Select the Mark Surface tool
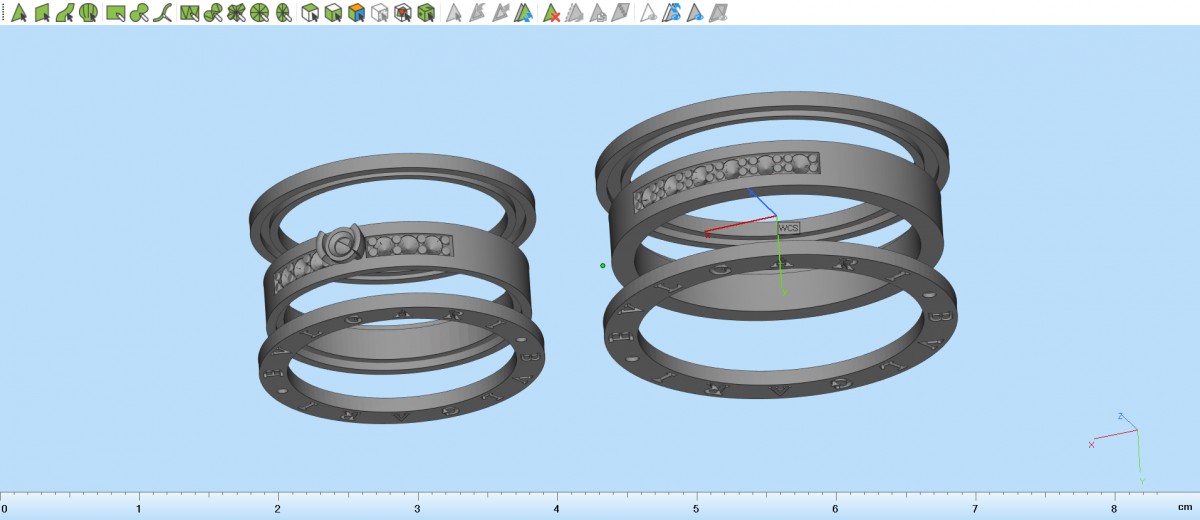This screenshot has width=1200, height=520. (65, 13)
